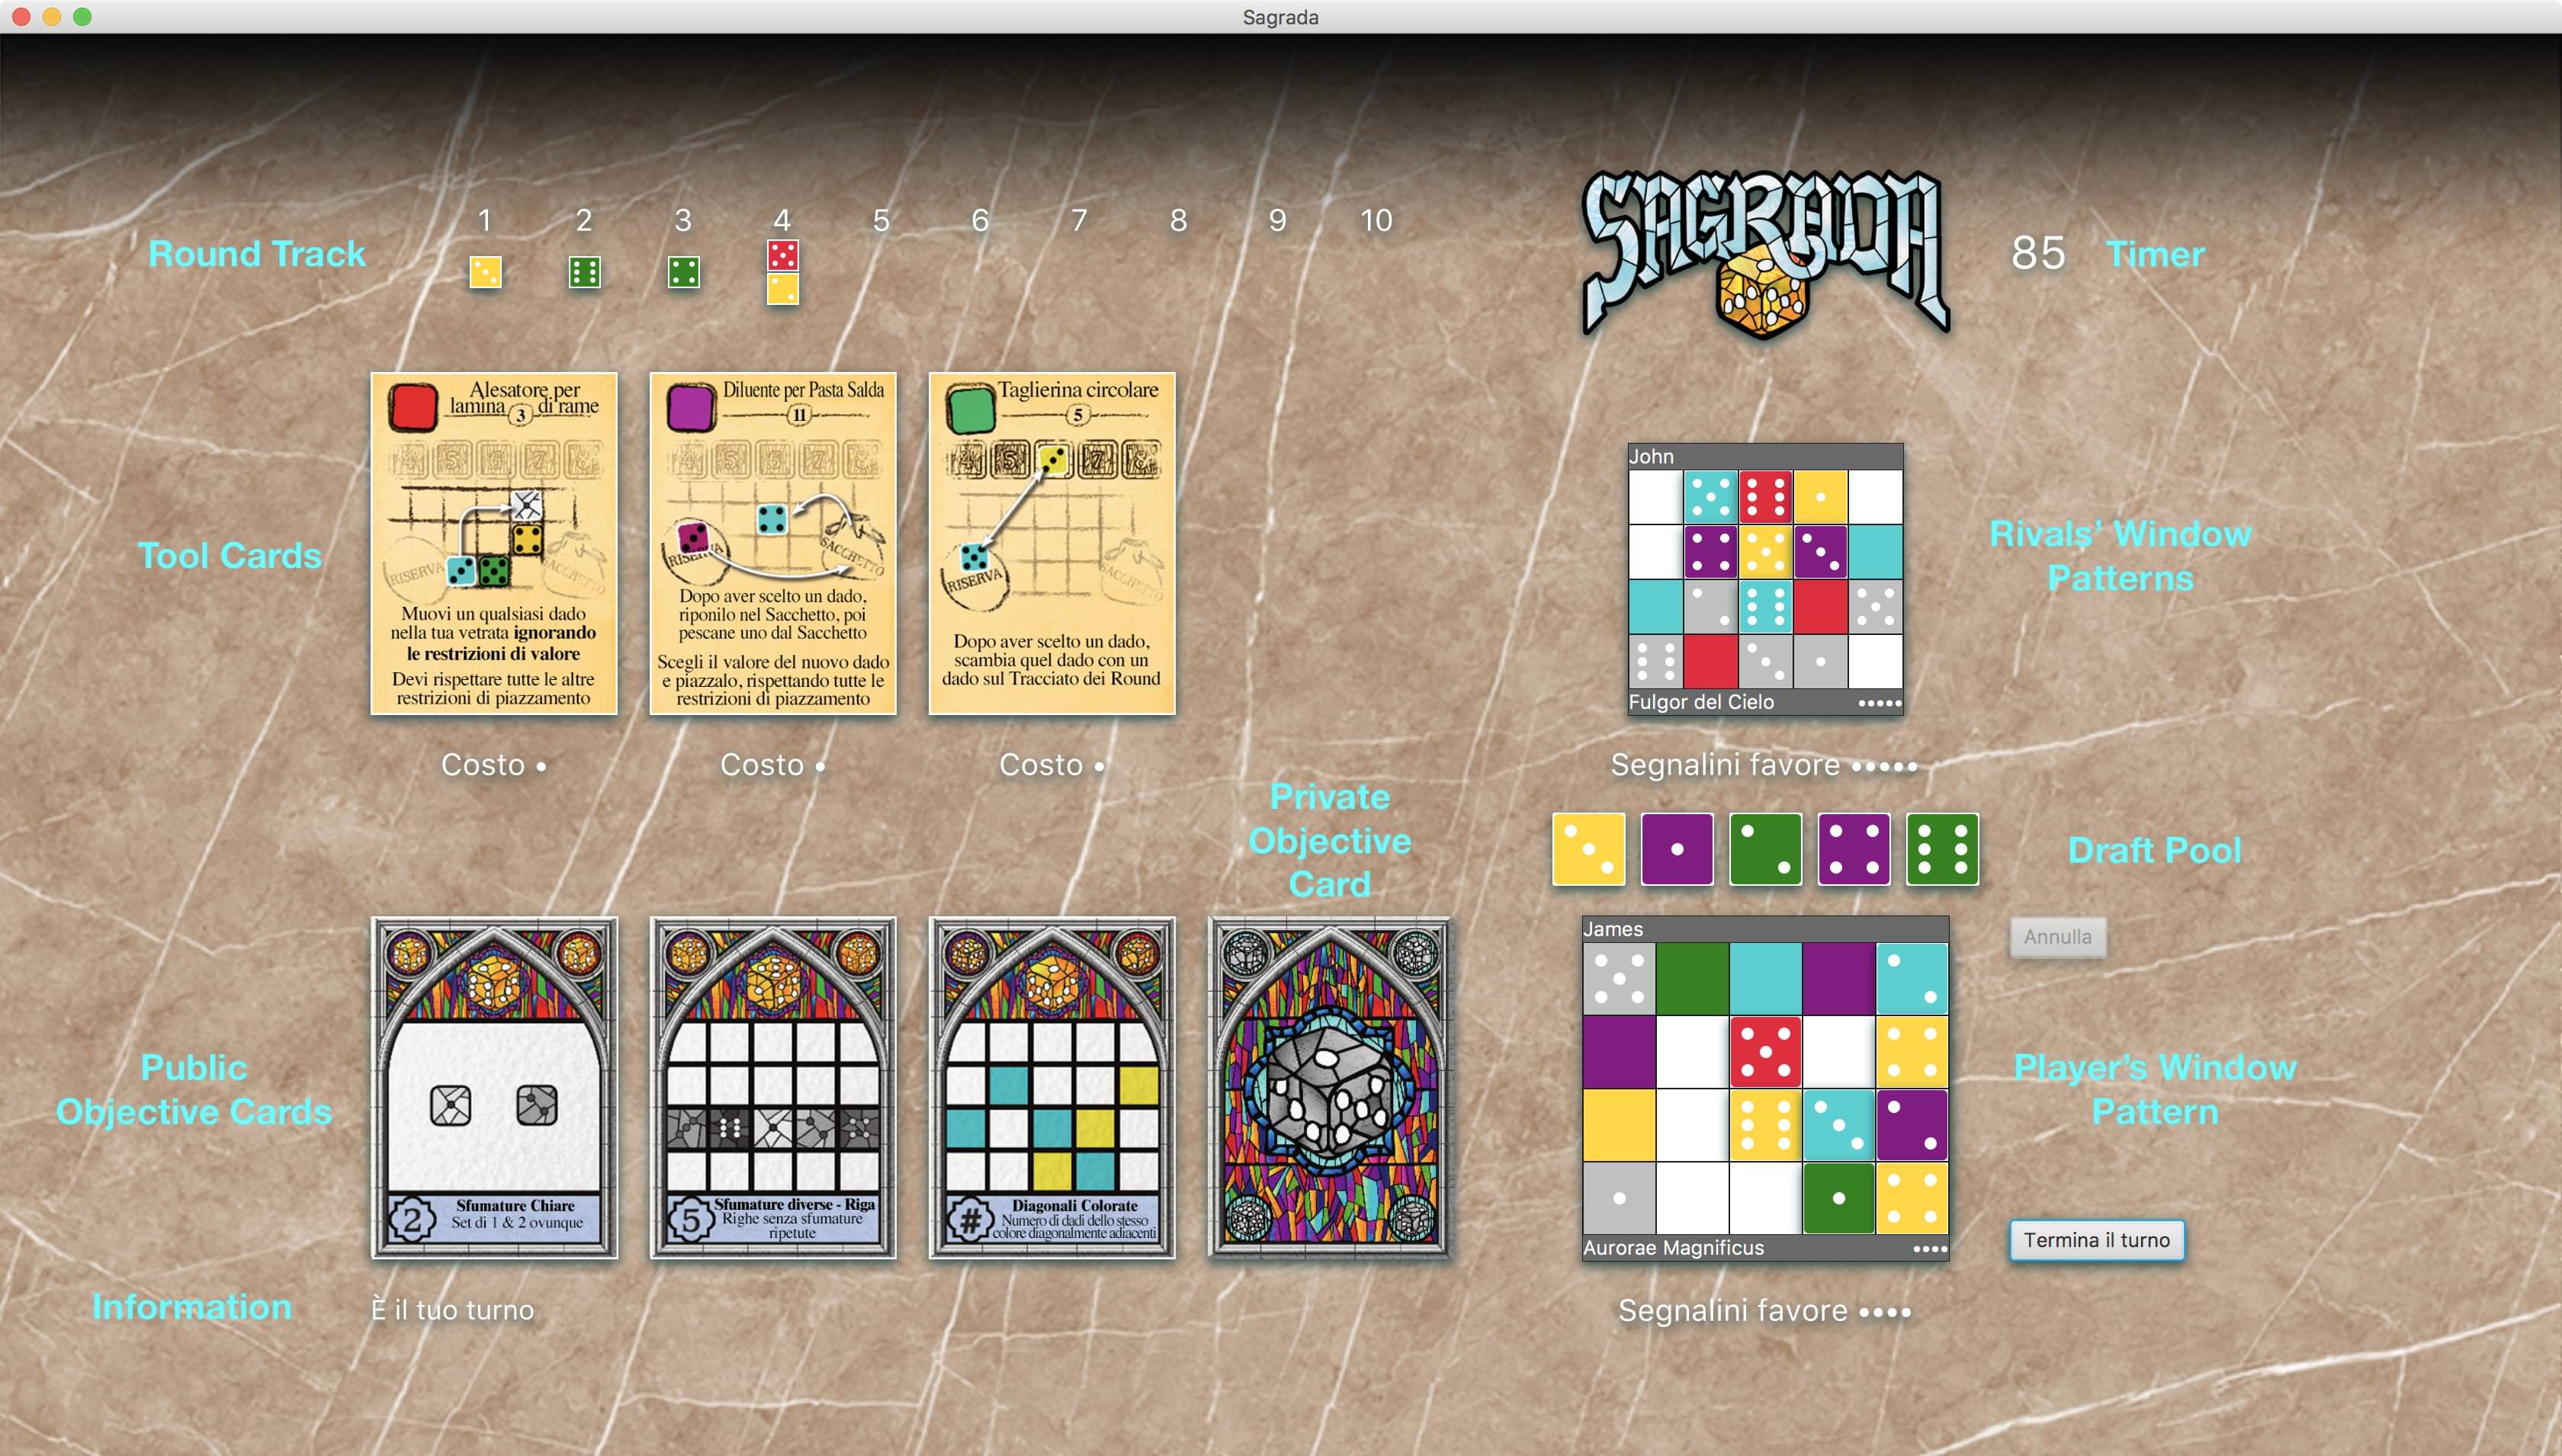View the Diagonali Colorate objective card

click(x=1051, y=1087)
